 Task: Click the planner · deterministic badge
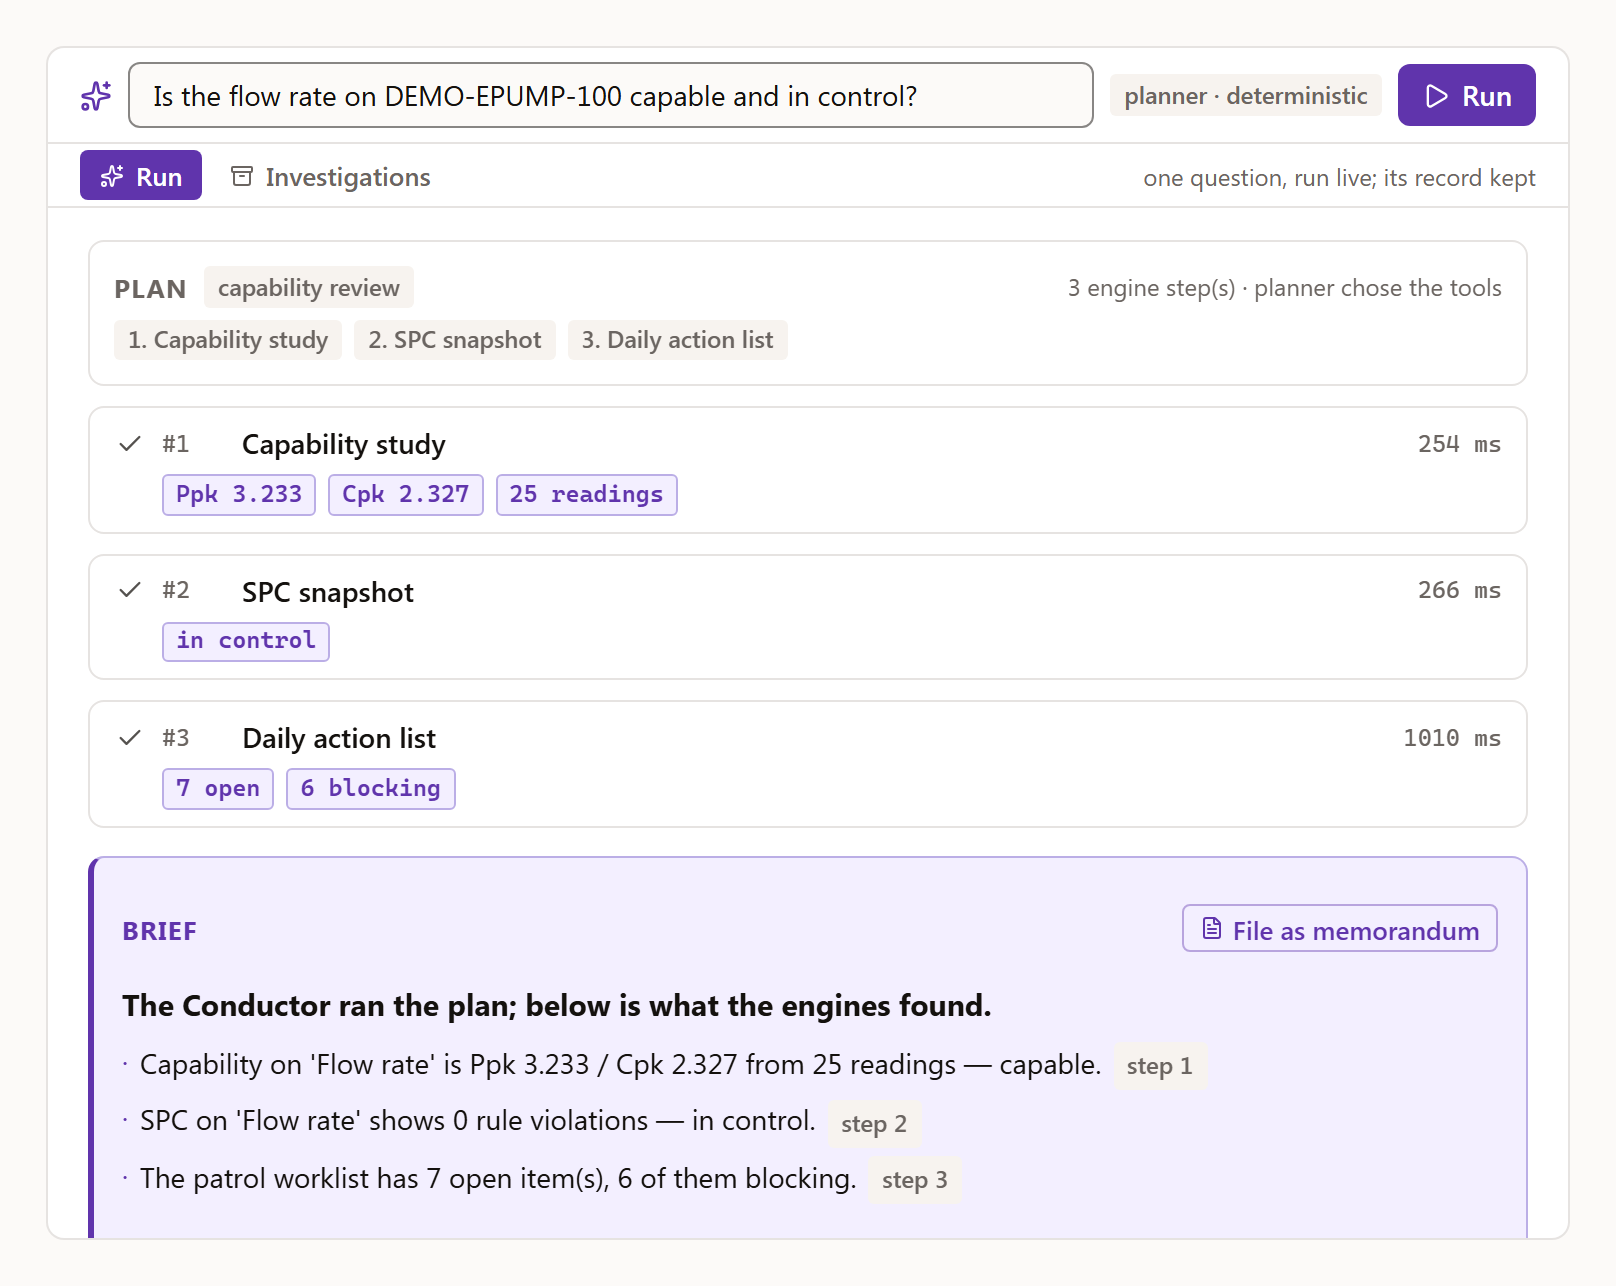(1245, 95)
